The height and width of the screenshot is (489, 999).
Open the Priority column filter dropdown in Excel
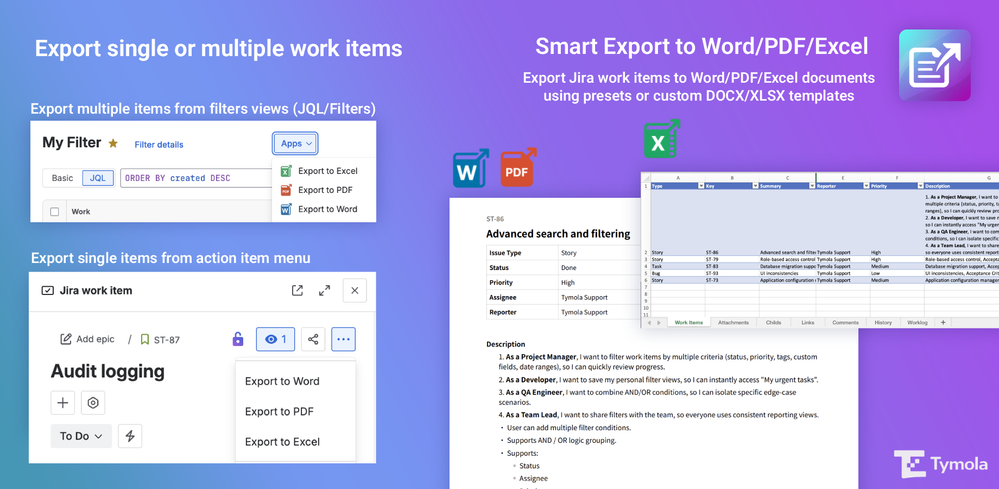(x=921, y=186)
